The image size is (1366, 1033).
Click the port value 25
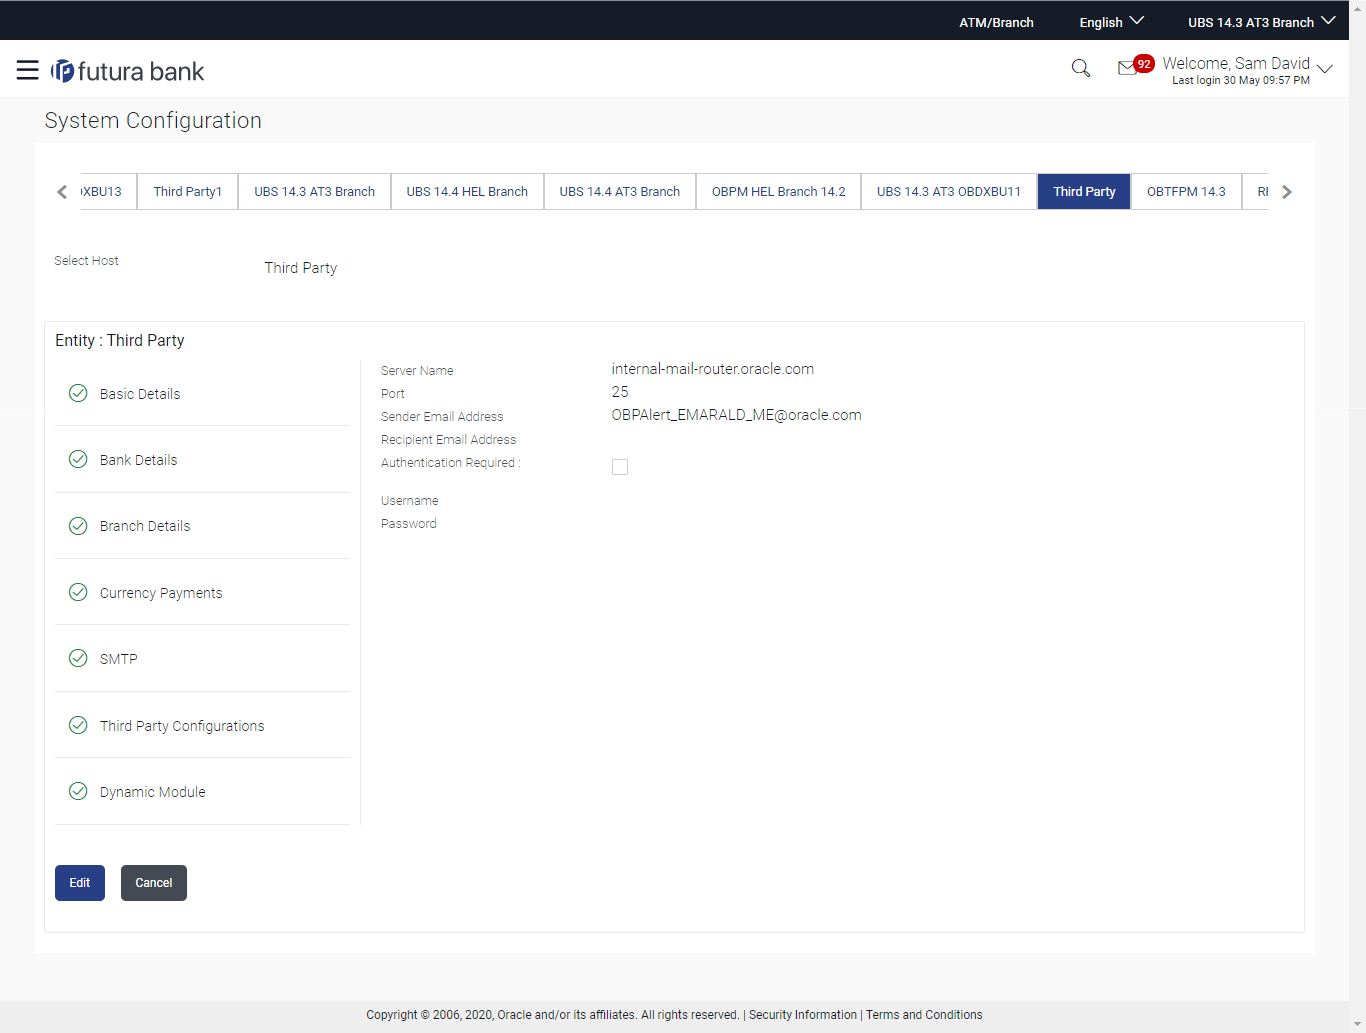(x=620, y=392)
